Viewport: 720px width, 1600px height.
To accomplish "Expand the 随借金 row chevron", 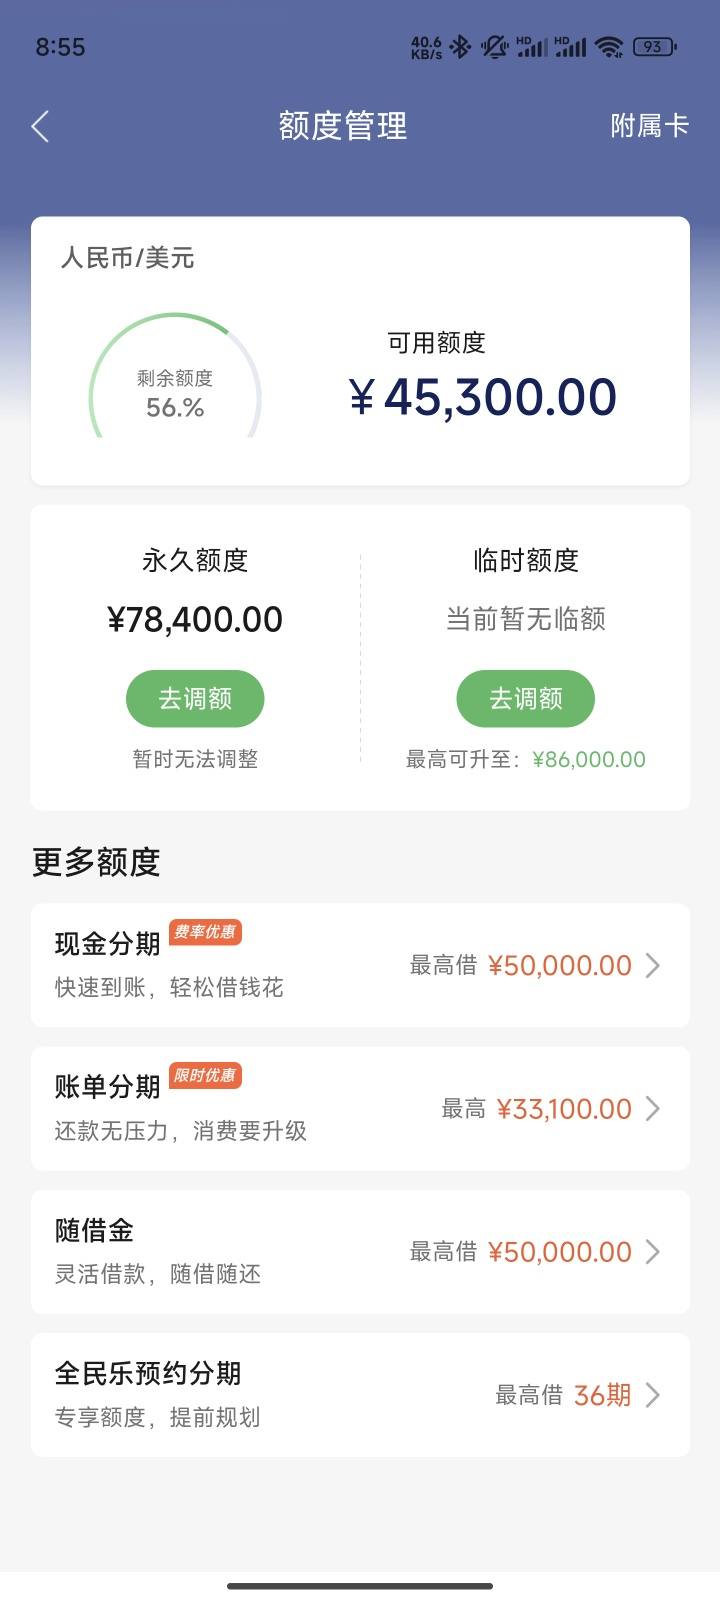I will coord(653,1251).
